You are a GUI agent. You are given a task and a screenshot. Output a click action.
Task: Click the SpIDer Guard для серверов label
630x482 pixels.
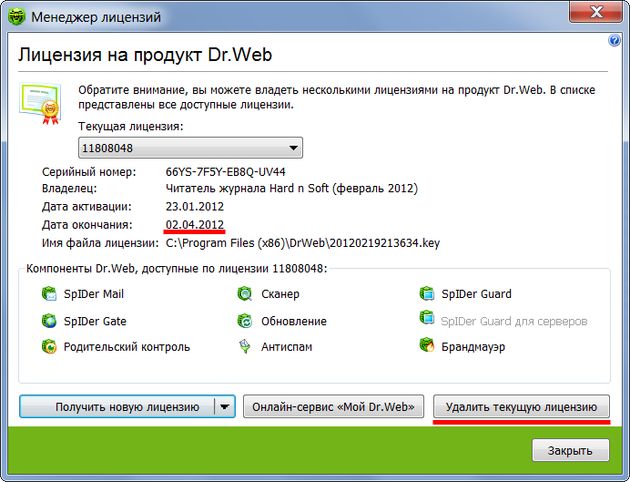coord(514,321)
